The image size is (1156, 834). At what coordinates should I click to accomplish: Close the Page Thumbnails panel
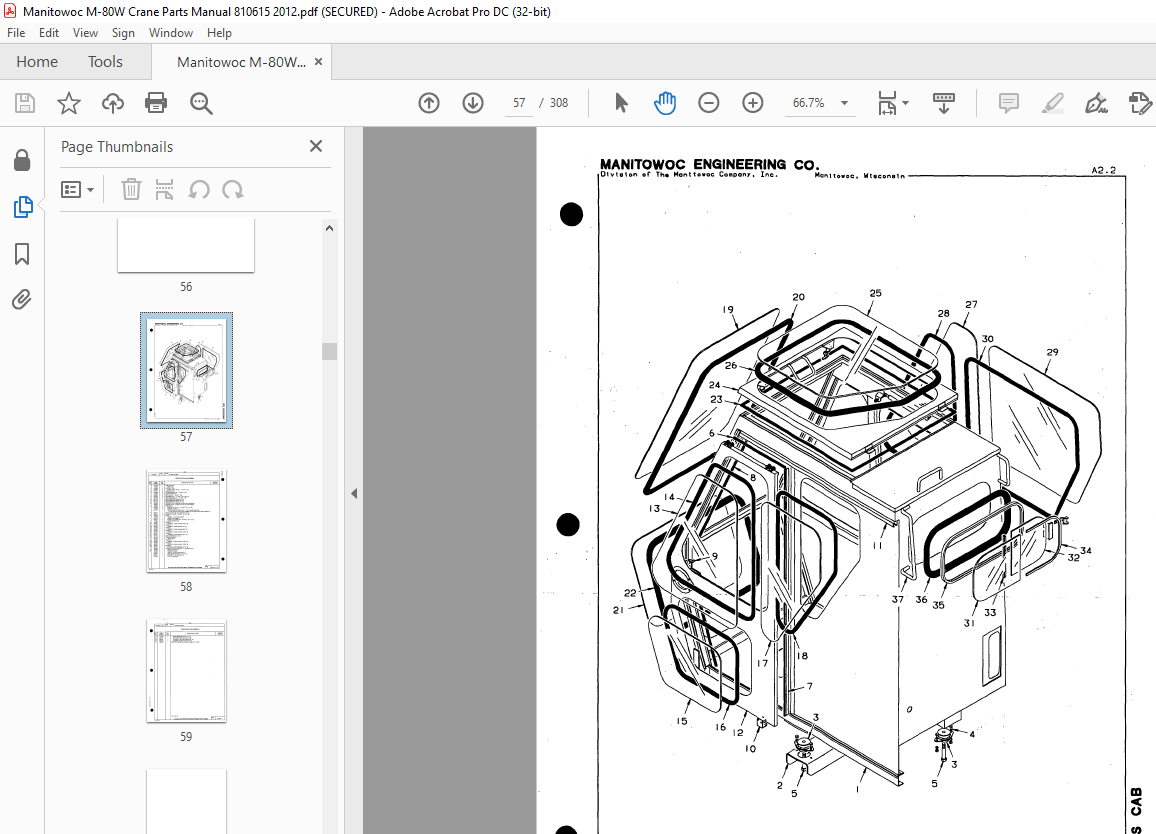tap(316, 146)
